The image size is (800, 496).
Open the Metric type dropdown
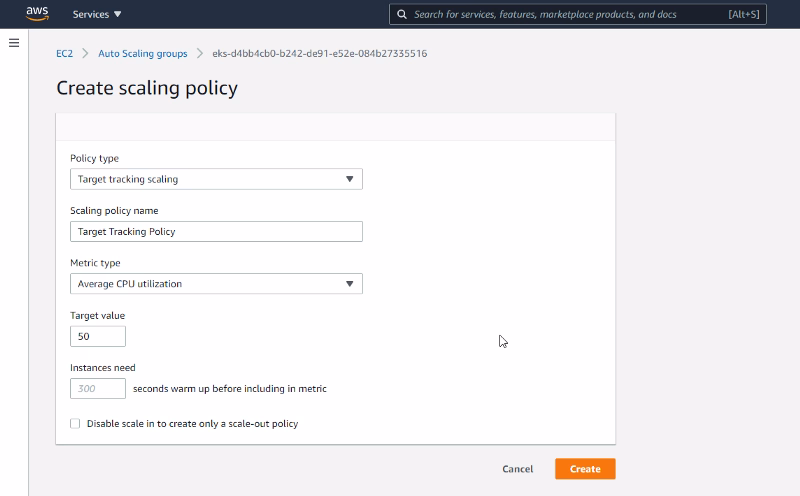click(216, 284)
